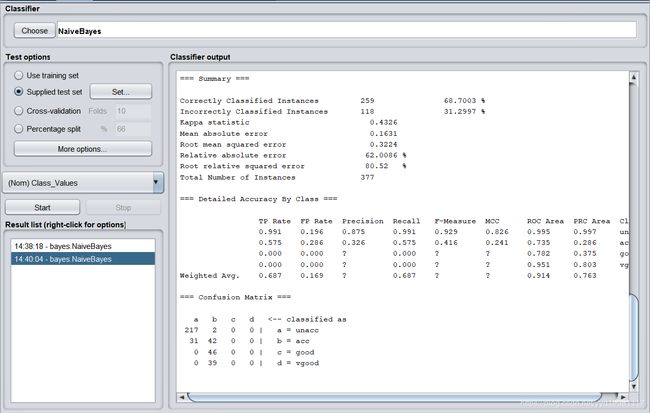Click the horizontal scroll left arrow
This screenshot has height=413, width=650.
(182, 397)
